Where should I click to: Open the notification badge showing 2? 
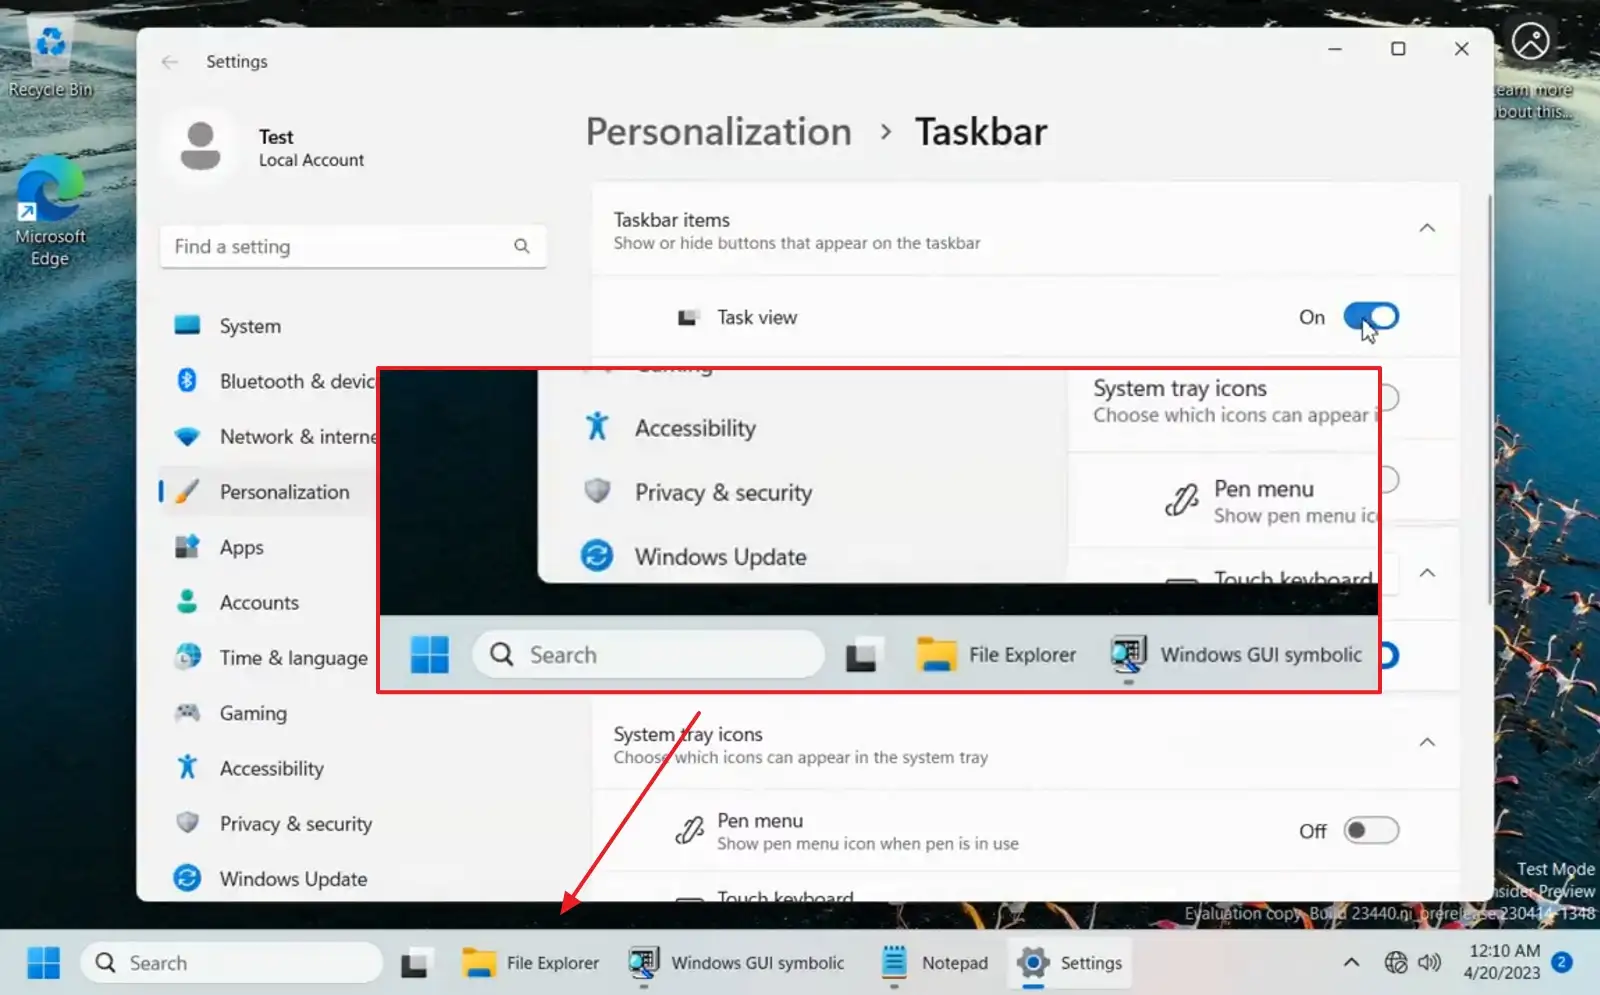coord(1562,963)
